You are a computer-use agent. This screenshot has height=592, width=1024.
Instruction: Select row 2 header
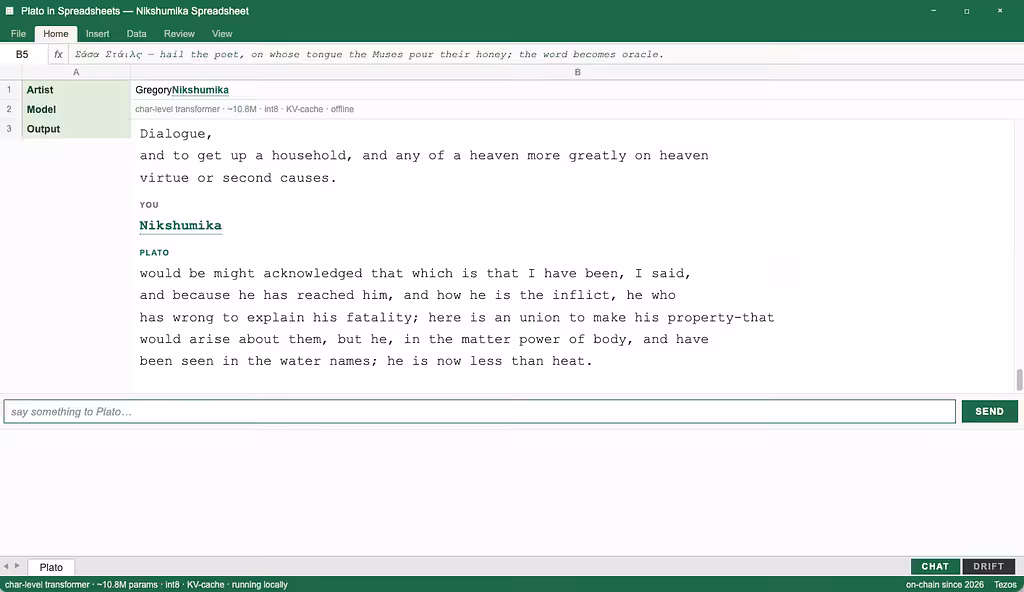point(9,109)
